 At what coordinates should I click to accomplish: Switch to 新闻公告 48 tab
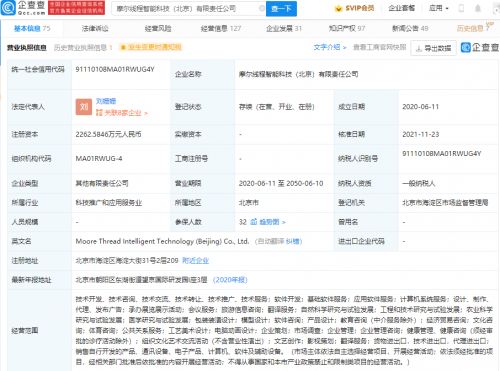pyautogui.click(x=410, y=29)
